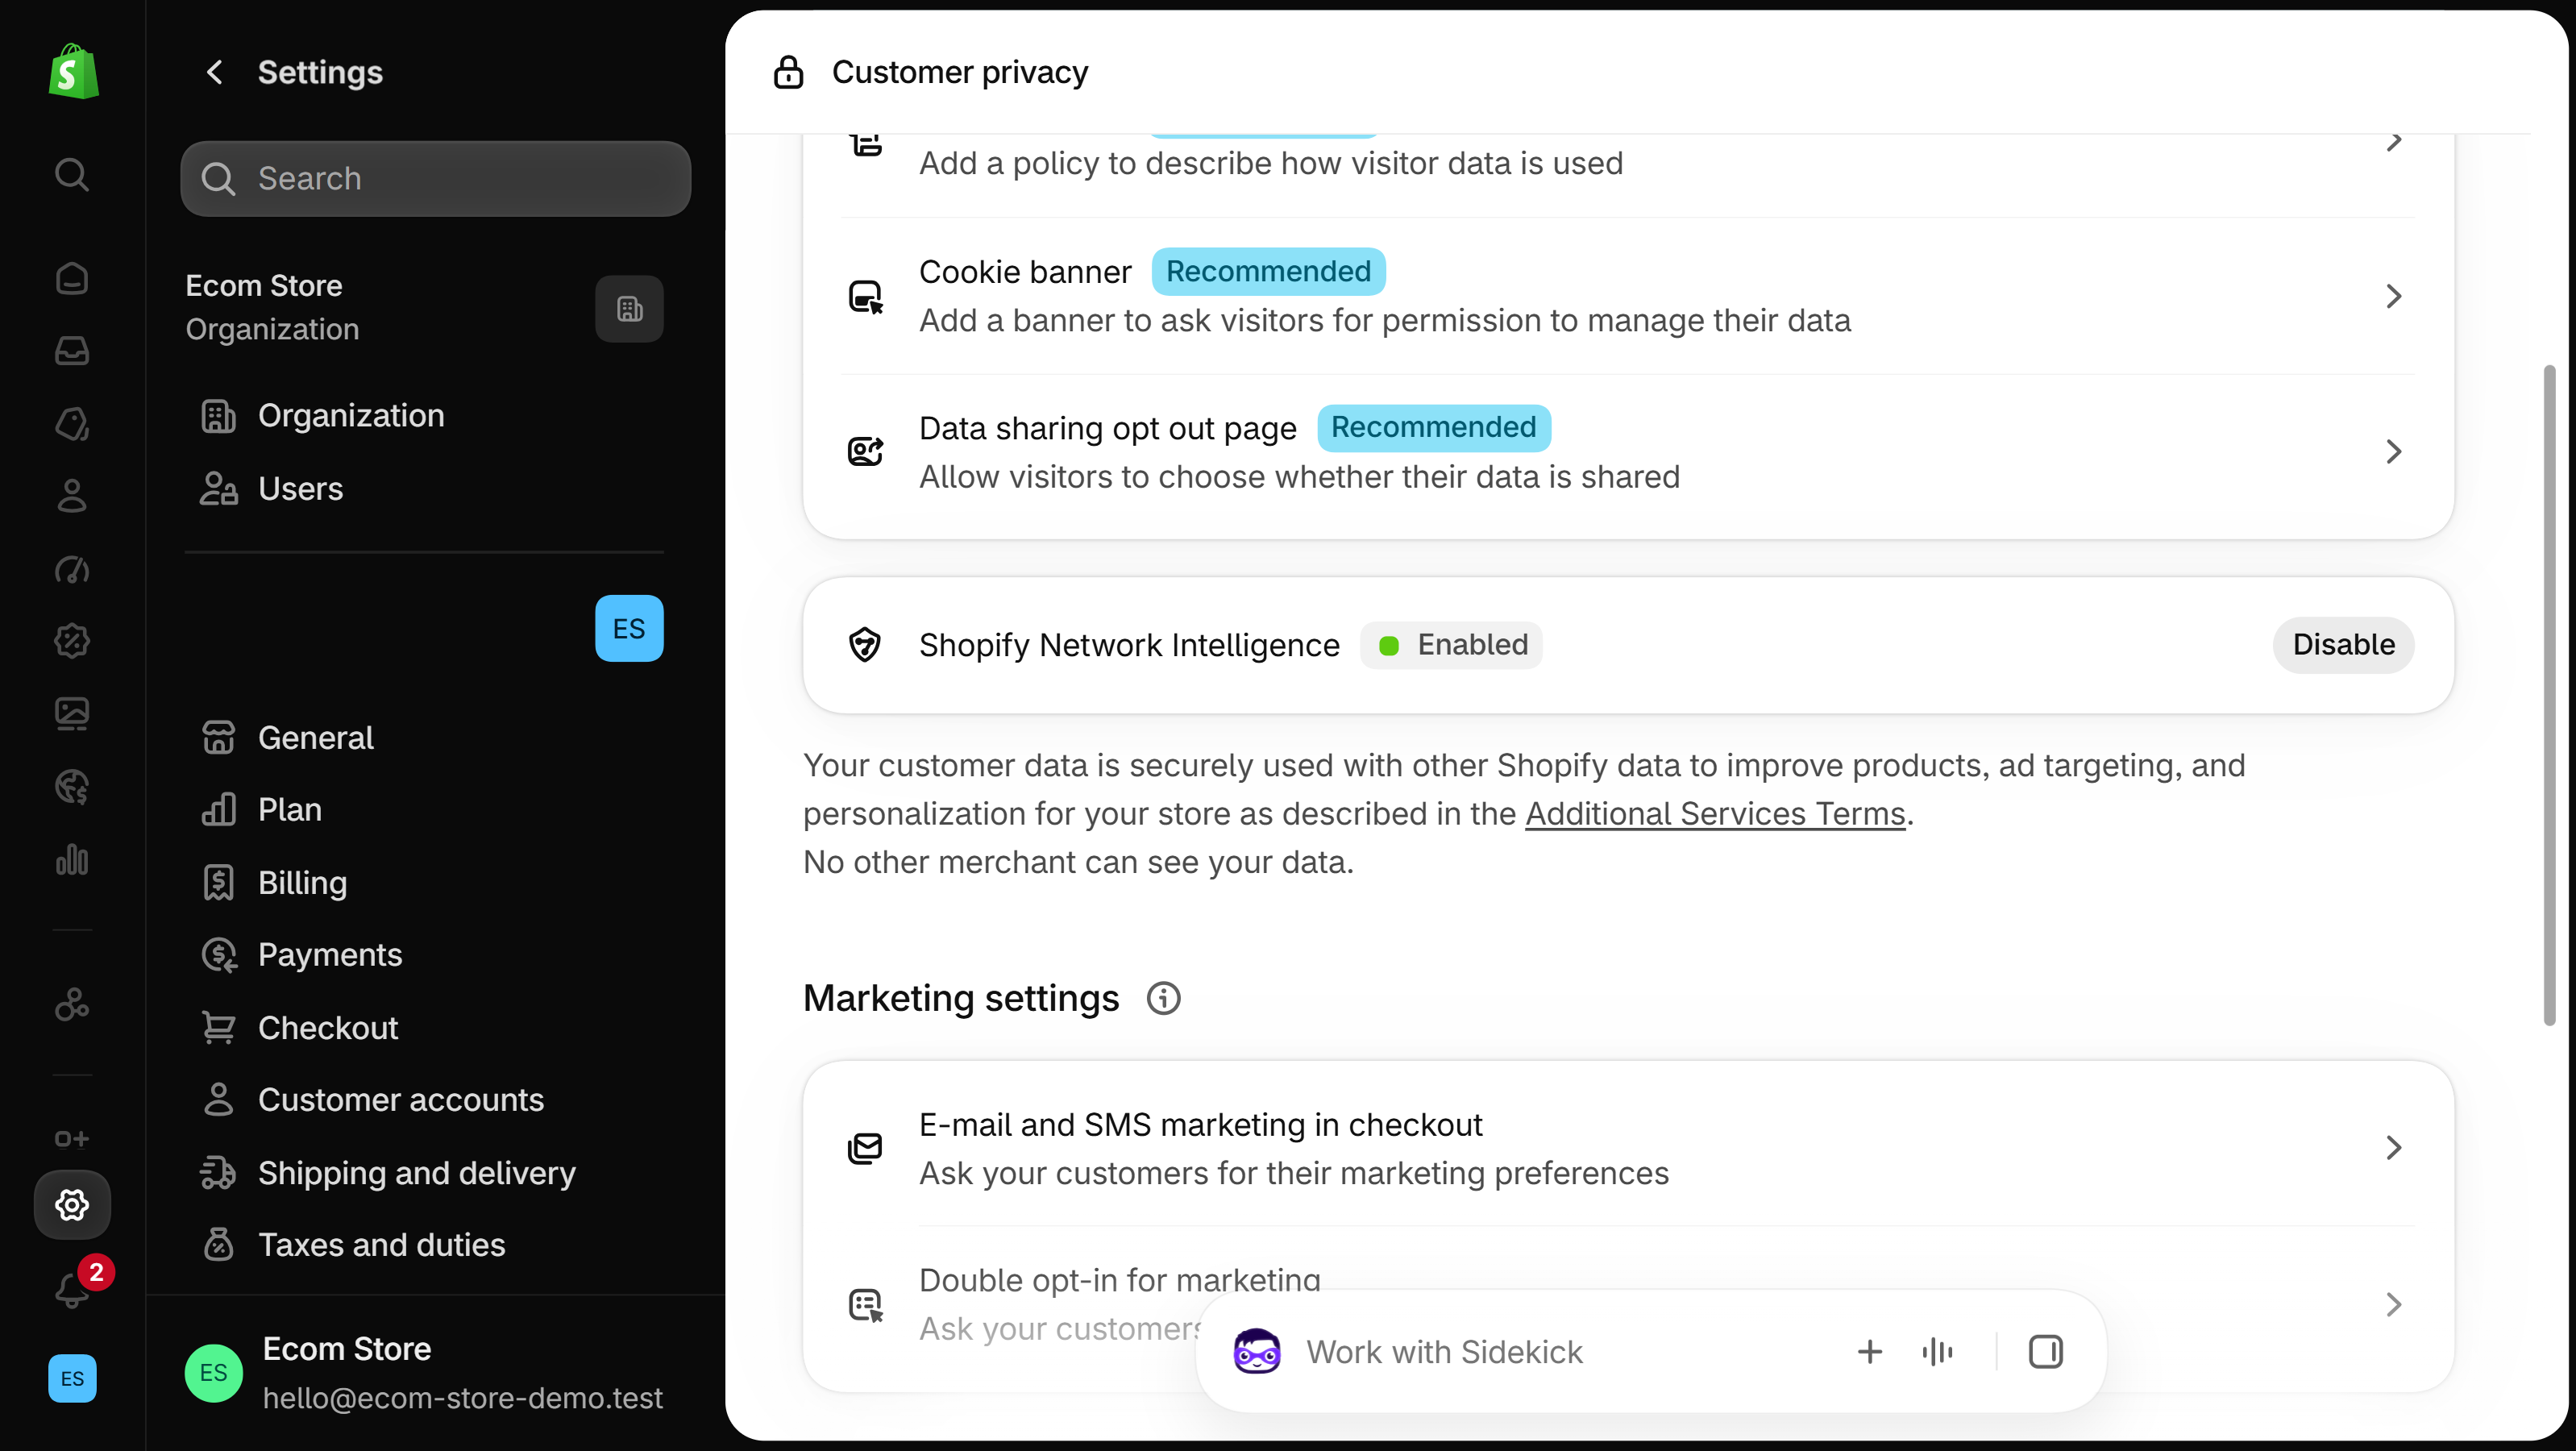This screenshot has height=1451, width=2576.
Task: Open the search icon in left rail
Action: [72, 175]
